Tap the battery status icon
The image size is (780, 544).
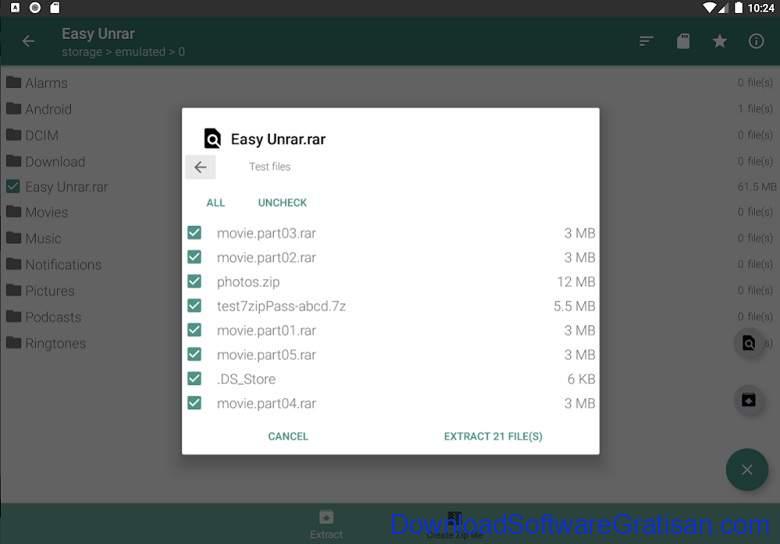[739, 7]
